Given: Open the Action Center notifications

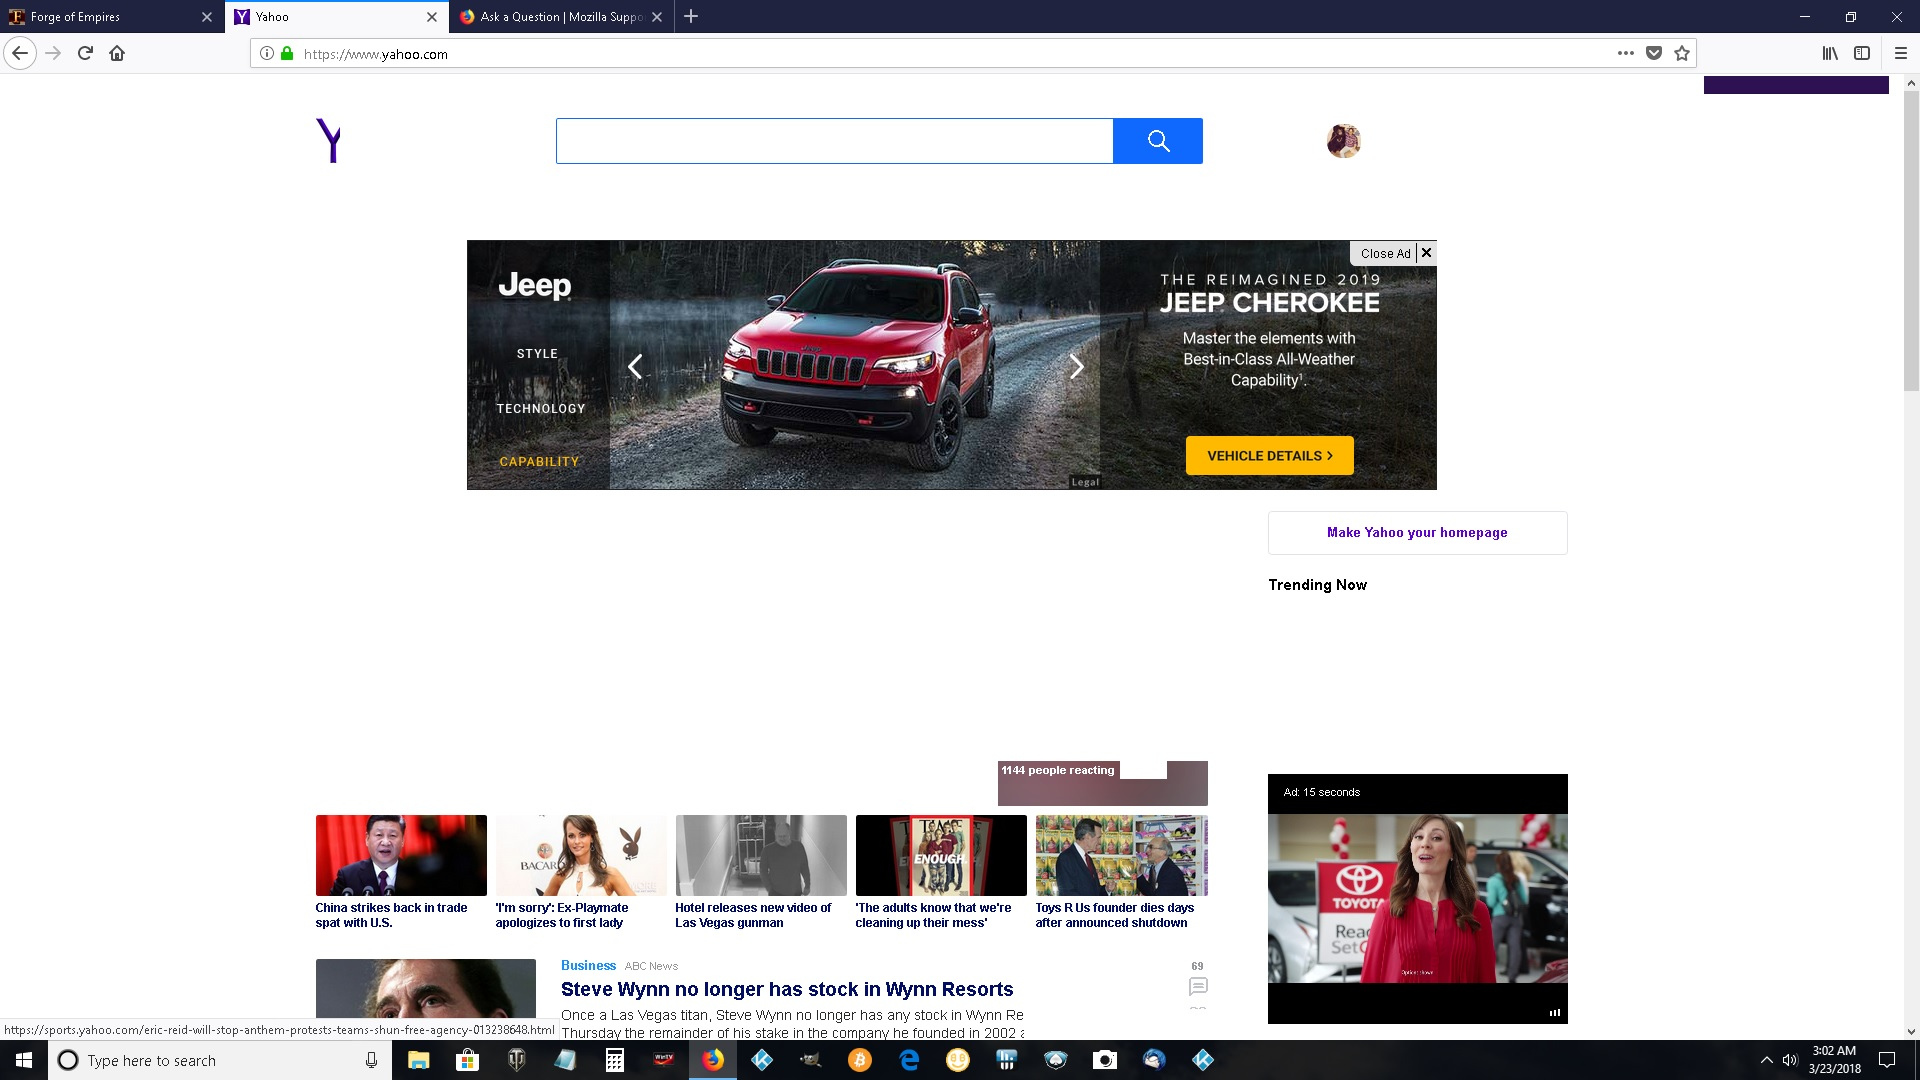Looking at the screenshot, I should coord(1887,1060).
